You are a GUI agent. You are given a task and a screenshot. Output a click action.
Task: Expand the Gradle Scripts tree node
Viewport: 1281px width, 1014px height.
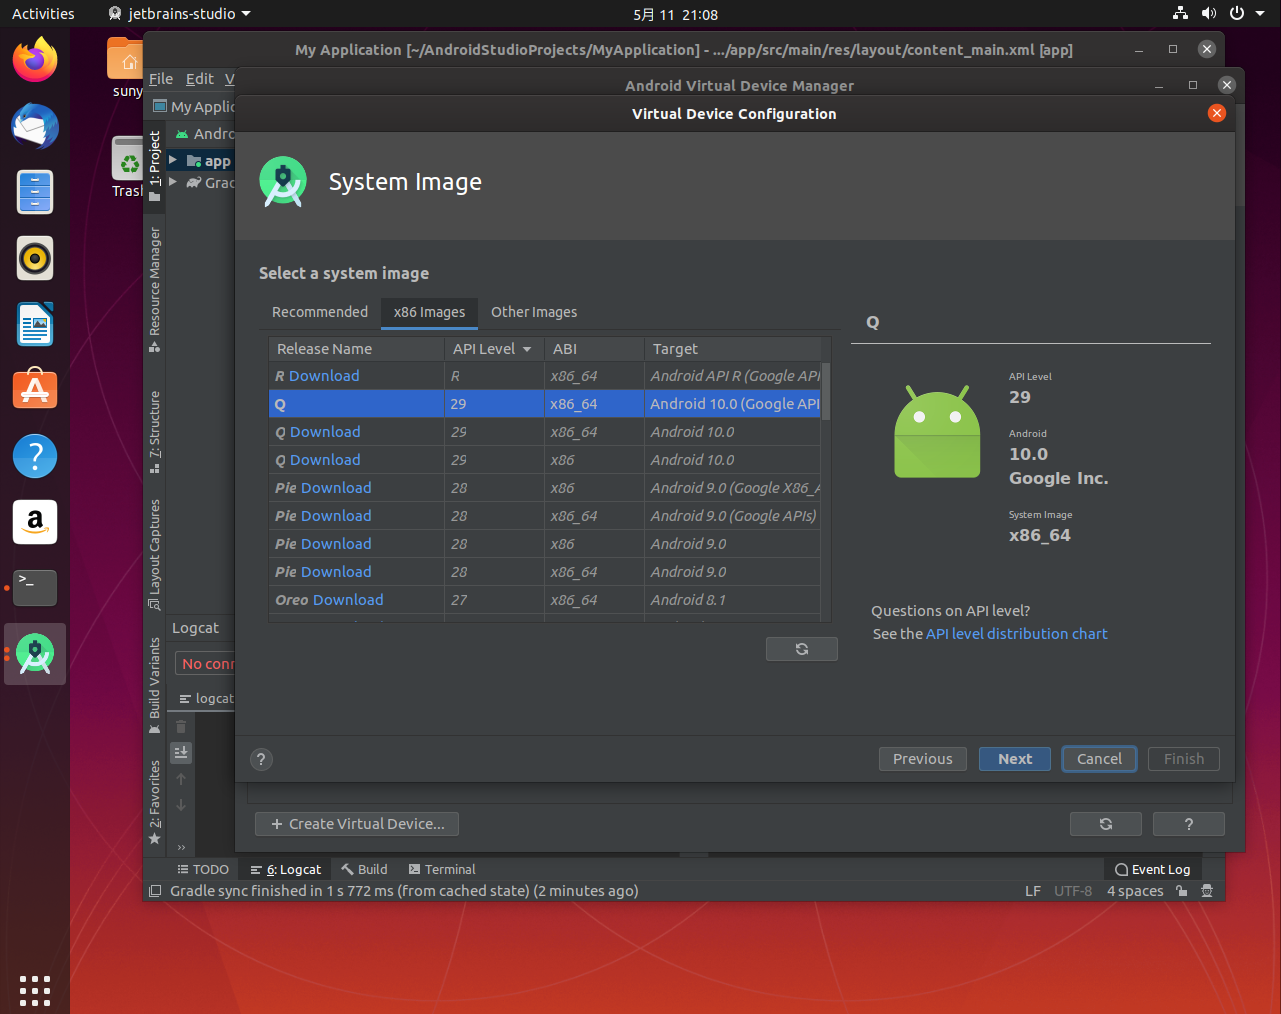(x=173, y=182)
